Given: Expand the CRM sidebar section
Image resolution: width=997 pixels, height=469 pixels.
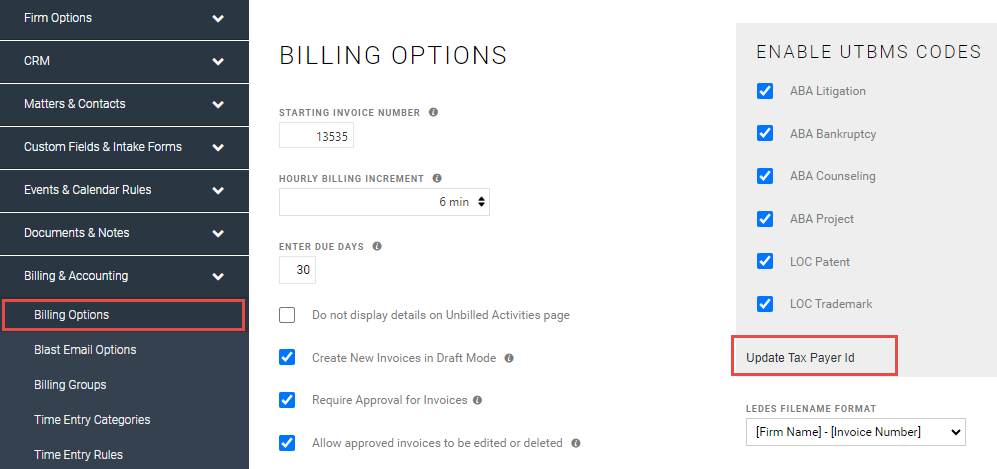Looking at the screenshot, I should pos(218,61).
